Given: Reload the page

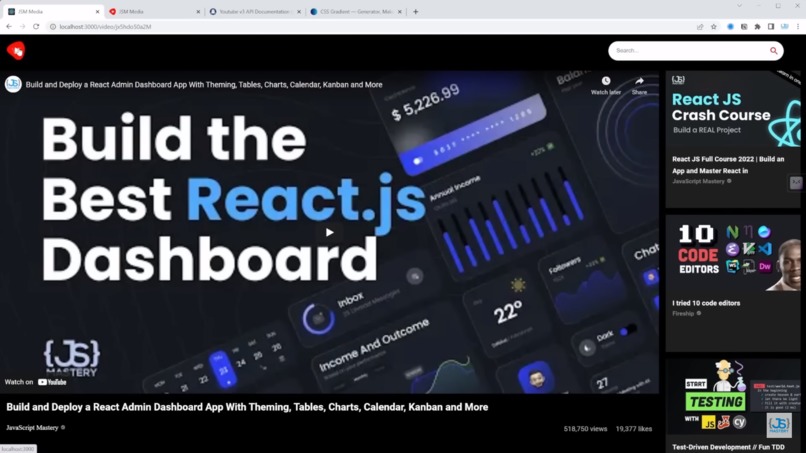Looking at the screenshot, I should point(36,26).
